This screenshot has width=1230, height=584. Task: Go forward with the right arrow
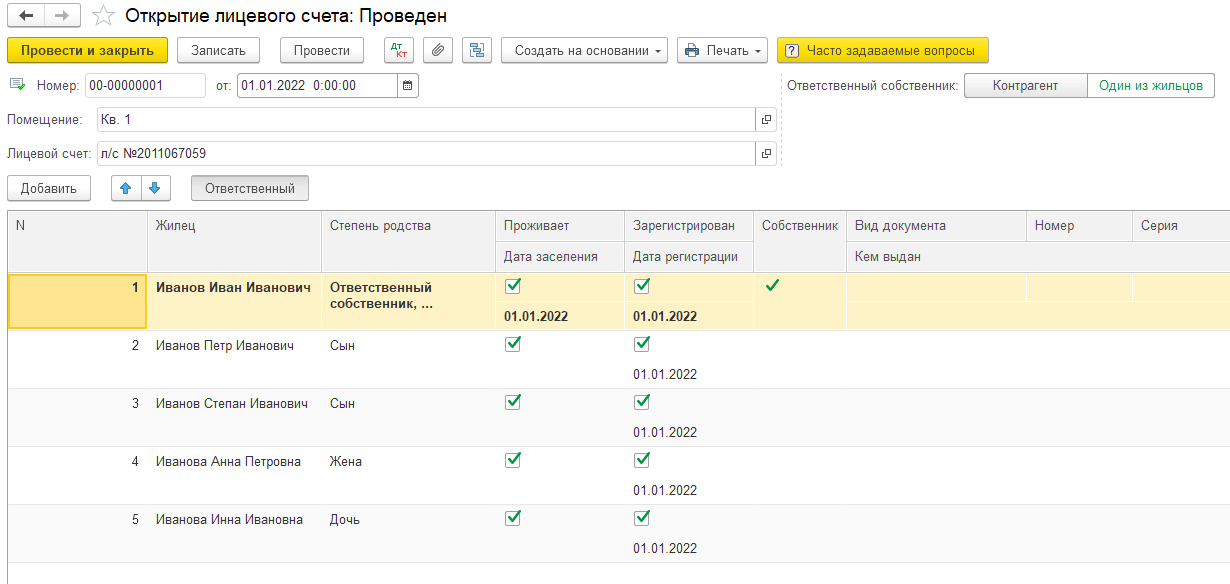(x=62, y=16)
